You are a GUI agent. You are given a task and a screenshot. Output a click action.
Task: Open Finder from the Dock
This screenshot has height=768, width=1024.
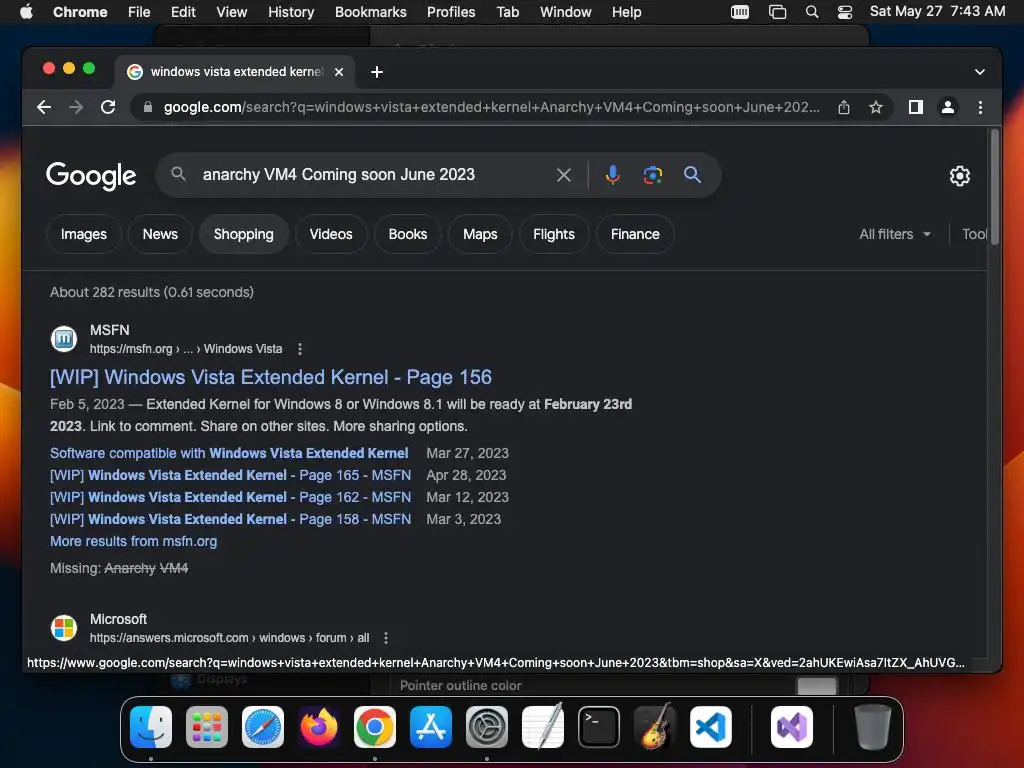click(151, 726)
